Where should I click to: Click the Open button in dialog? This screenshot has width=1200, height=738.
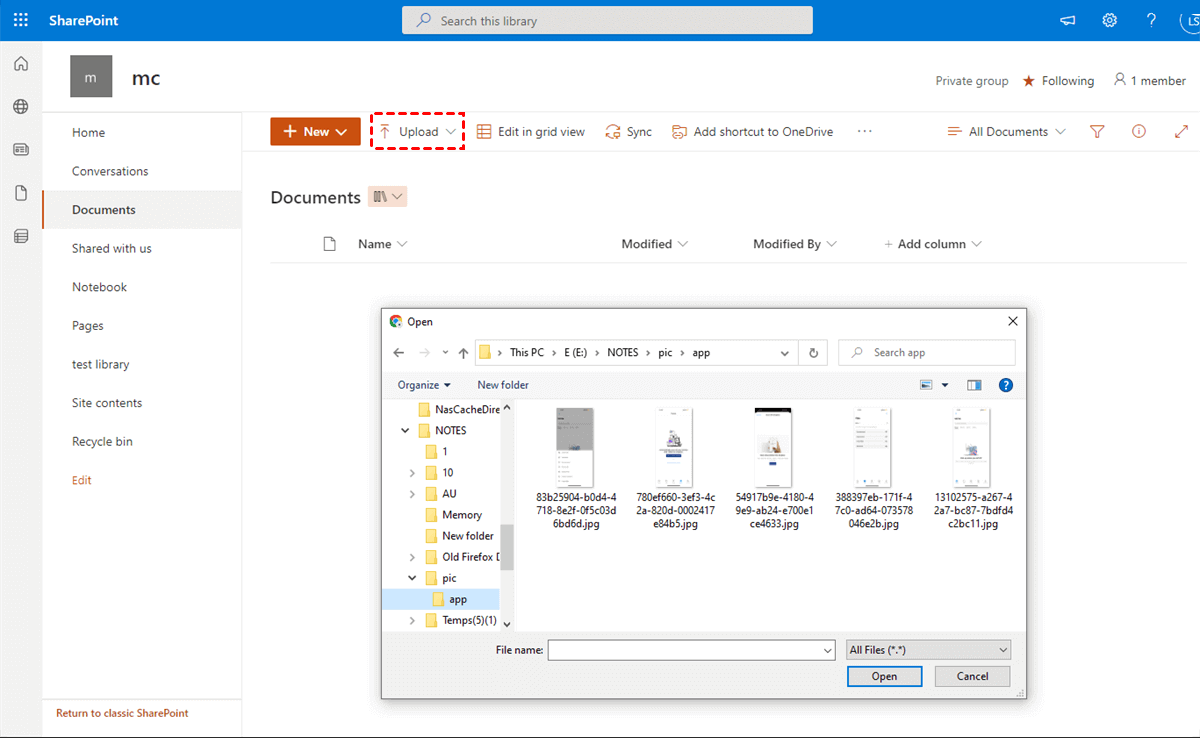[x=884, y=676]
